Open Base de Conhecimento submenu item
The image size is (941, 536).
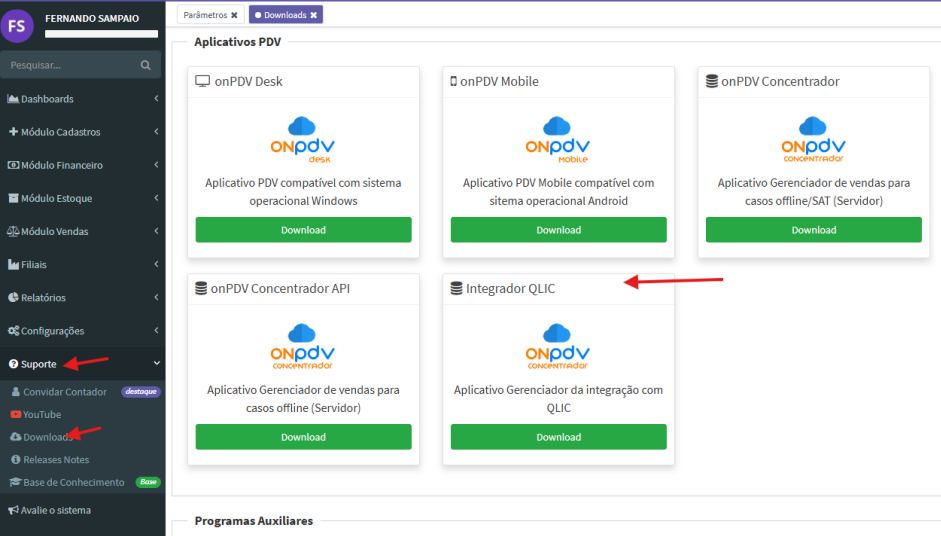[73, 483]
